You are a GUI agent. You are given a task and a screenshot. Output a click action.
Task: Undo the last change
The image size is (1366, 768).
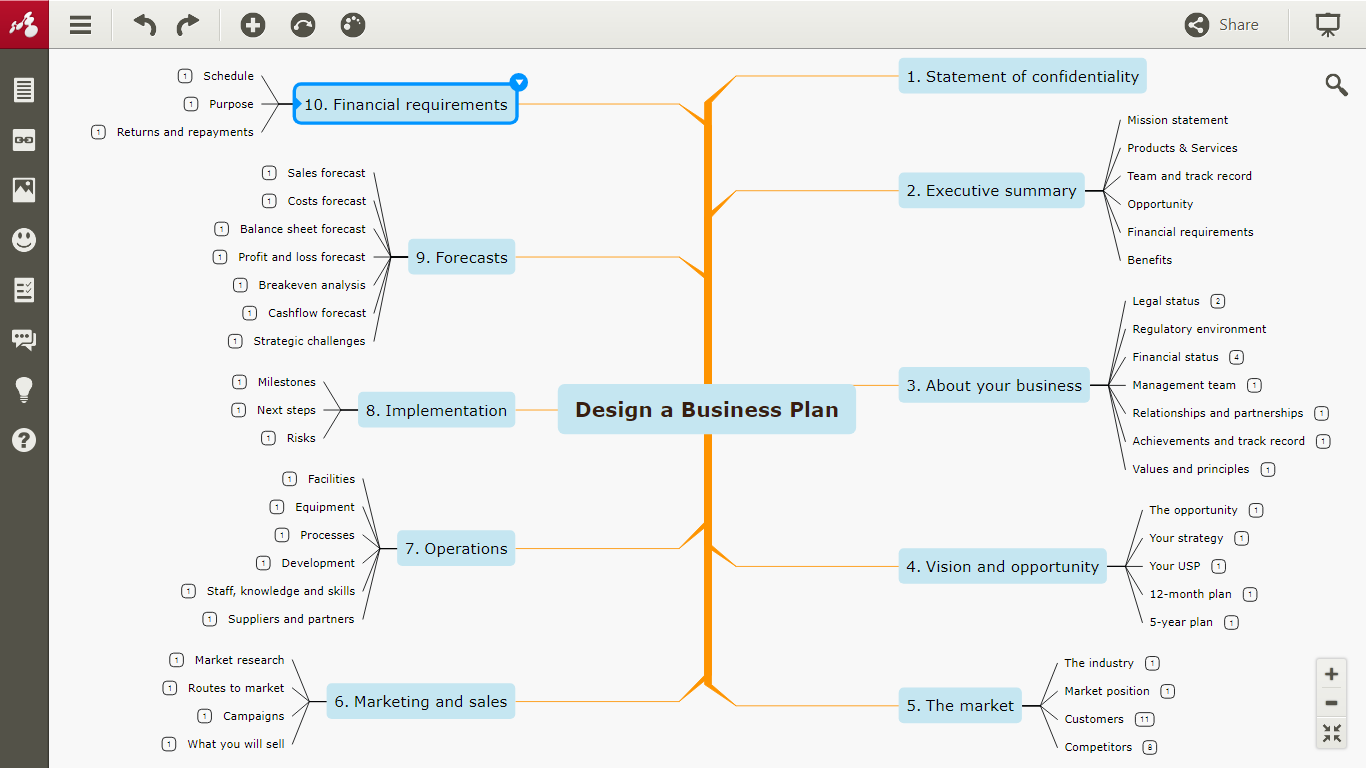click(143, 24)
